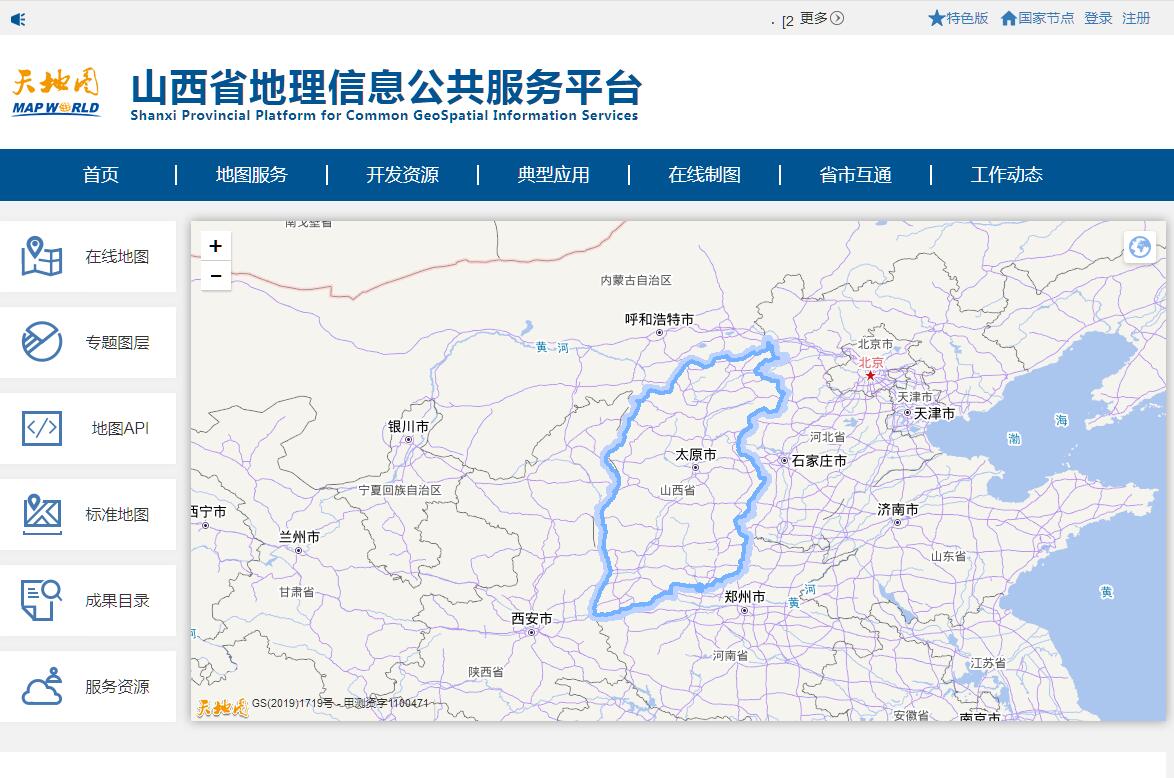Select the 专题图层 thematic layer icon
Viewport: 1174px width, 778px height.
pyautogui.click(x=42, y=342)
